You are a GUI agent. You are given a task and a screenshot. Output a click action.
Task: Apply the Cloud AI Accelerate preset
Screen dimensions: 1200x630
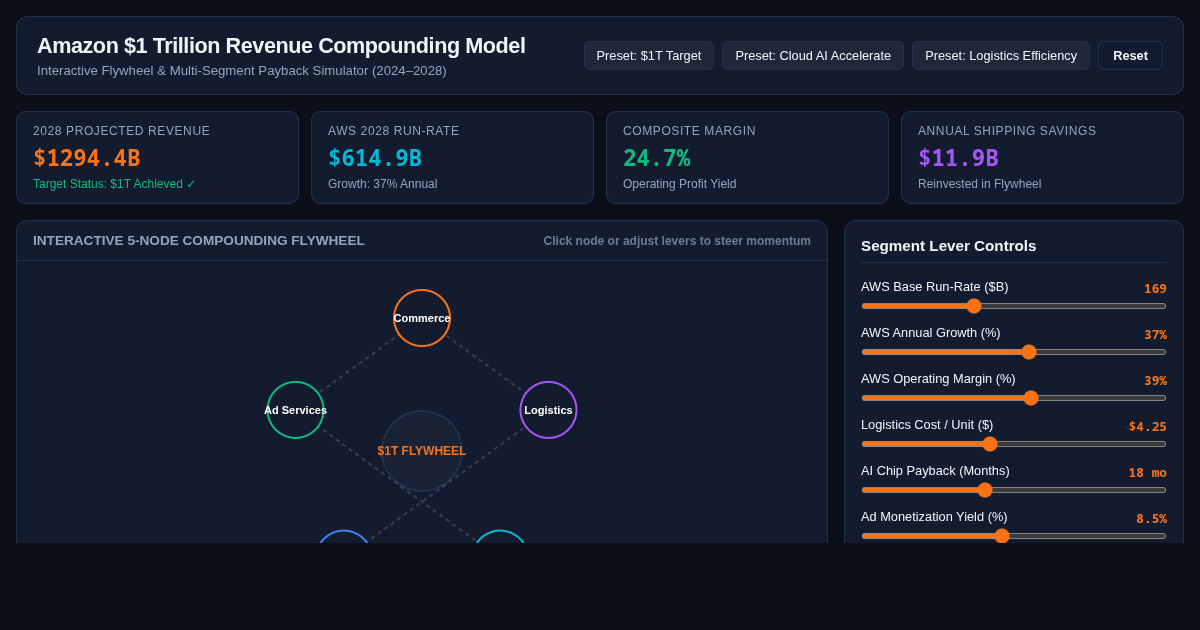813,55
